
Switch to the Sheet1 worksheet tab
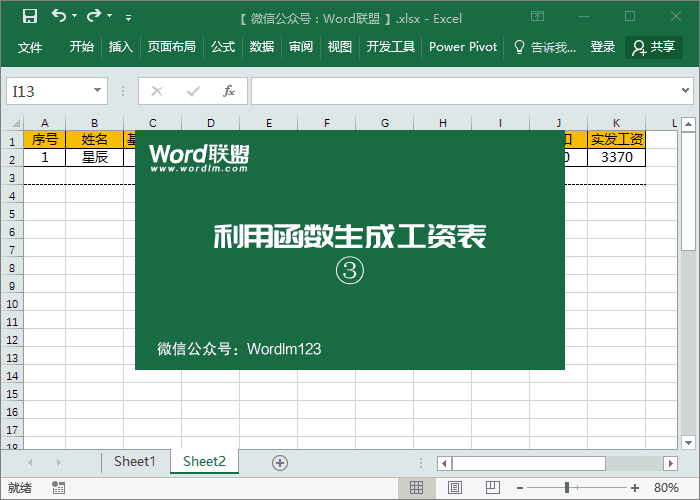[134, 462]
